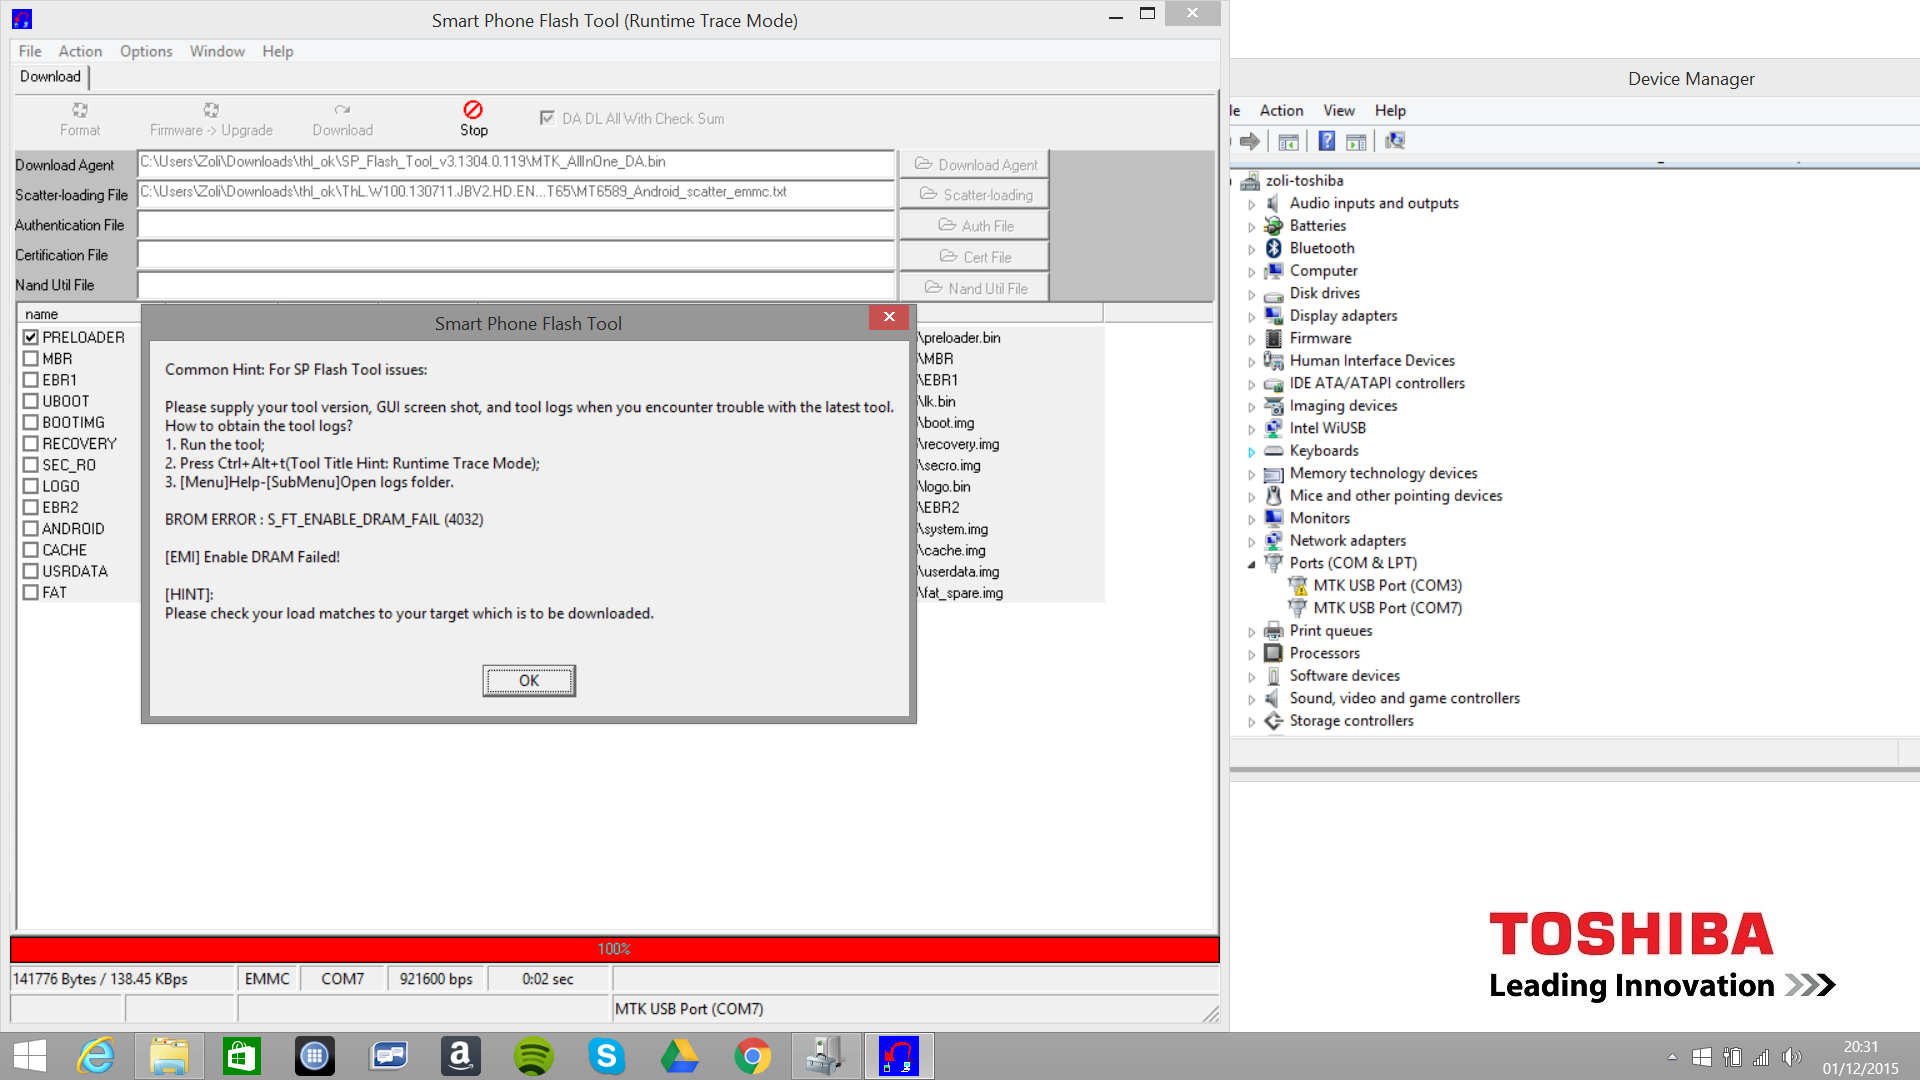Click the Authentication File input field
Screen dimensions: 1920x1080
pos(516,225)
